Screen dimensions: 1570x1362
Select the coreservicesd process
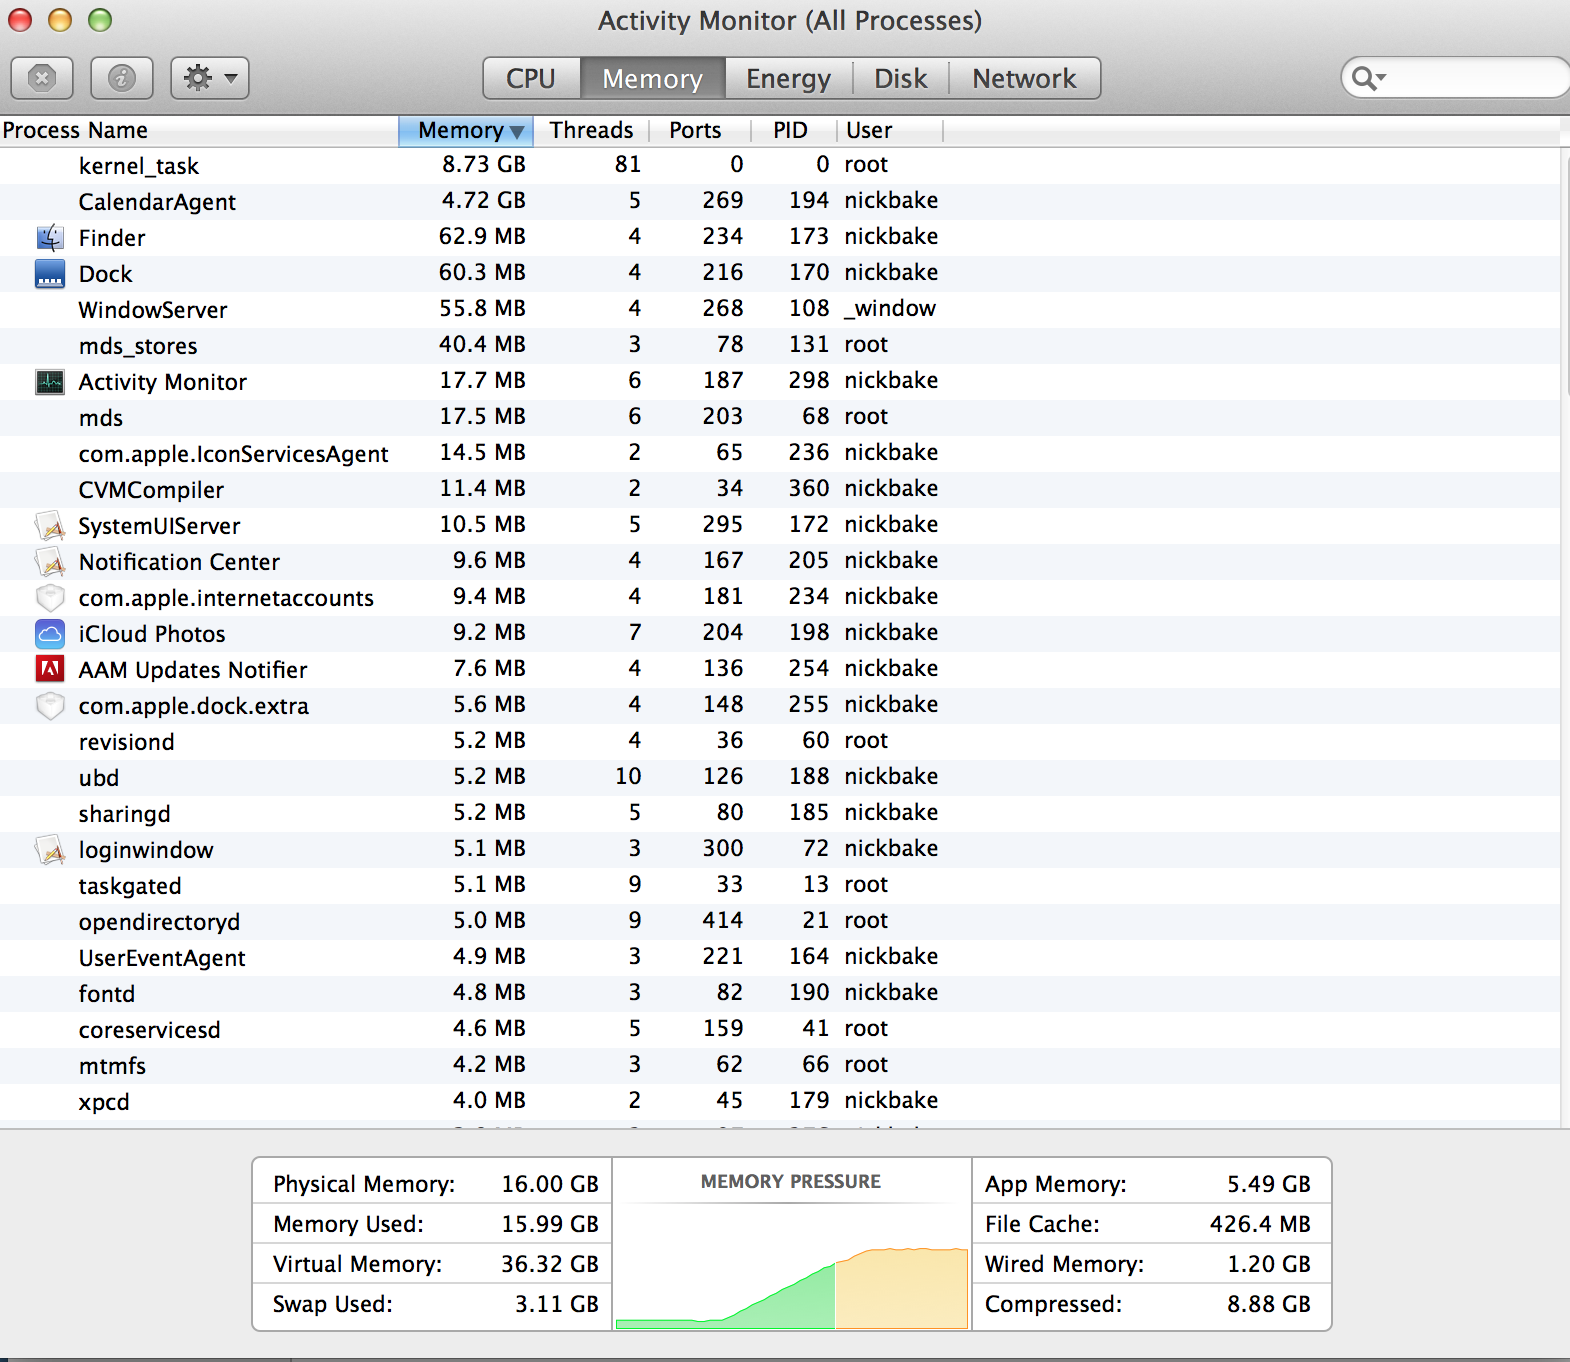[780, 1029]
